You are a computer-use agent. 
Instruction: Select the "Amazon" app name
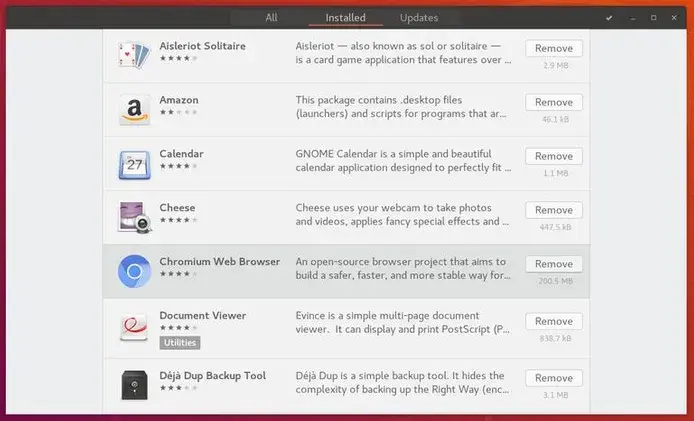click(179, 100)
